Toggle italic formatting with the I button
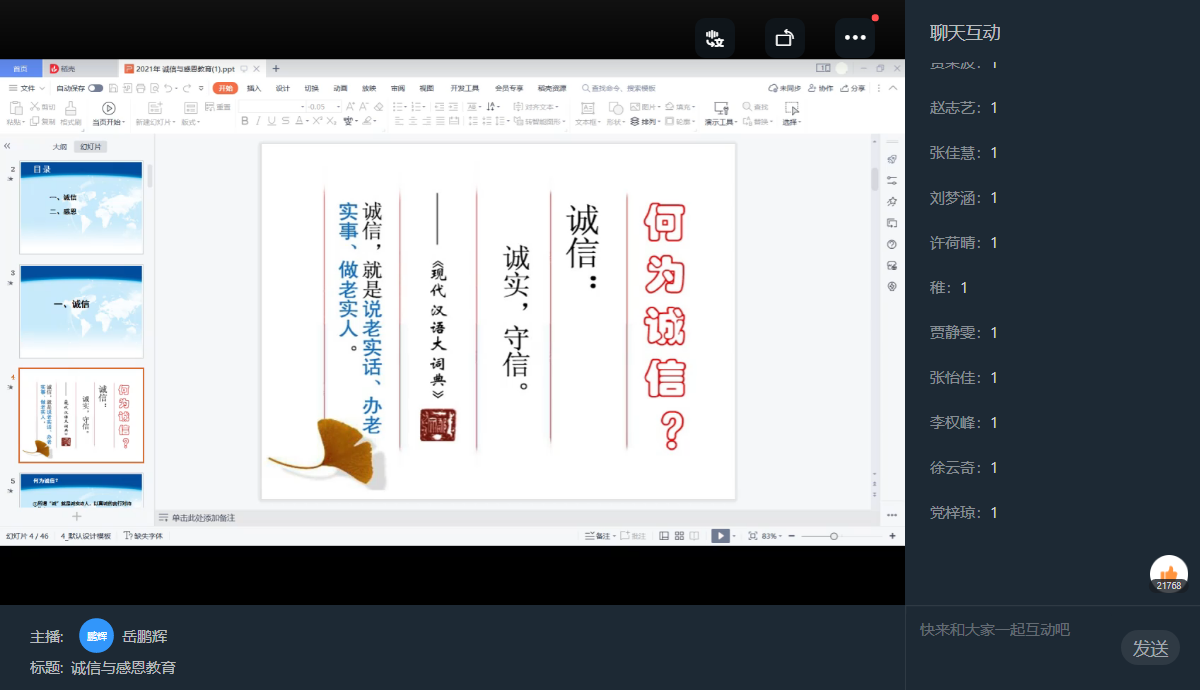1200x690 pixels. 258,121
